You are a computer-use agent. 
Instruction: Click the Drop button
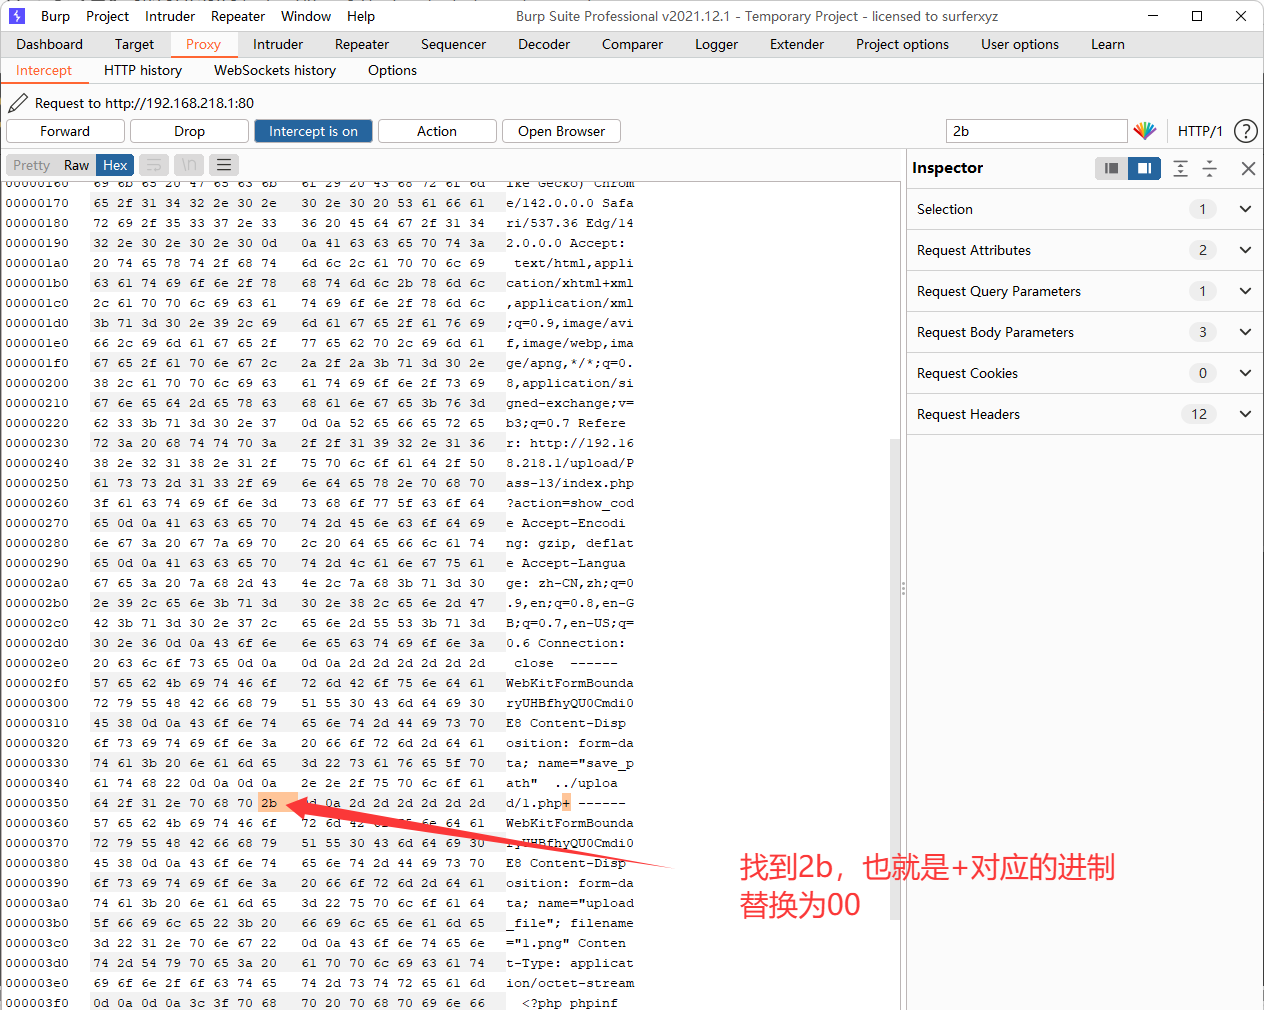tap(189, 131)
